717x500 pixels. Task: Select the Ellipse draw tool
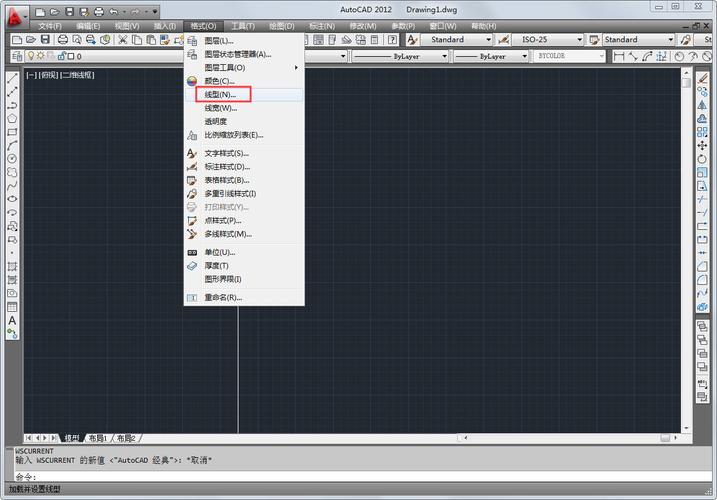[x=12, y=199]
